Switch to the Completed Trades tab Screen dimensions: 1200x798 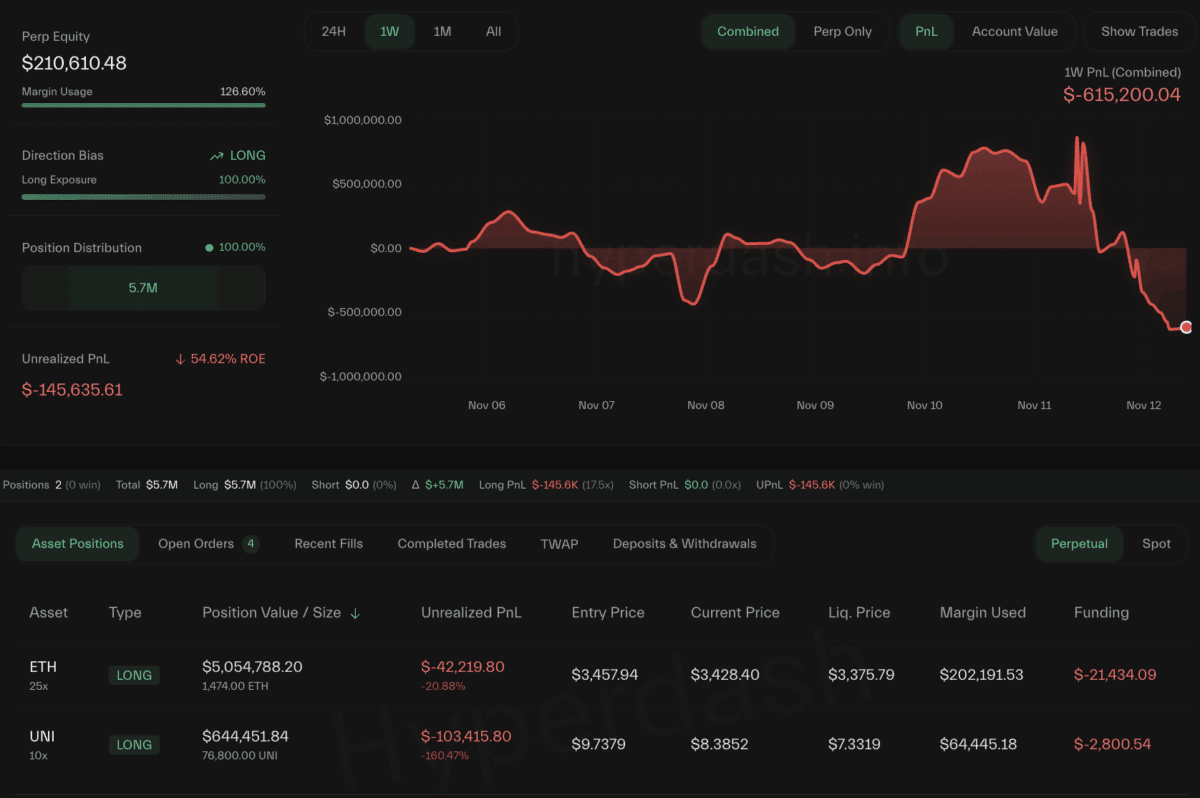pyautogui.click(x=451, y=544)
